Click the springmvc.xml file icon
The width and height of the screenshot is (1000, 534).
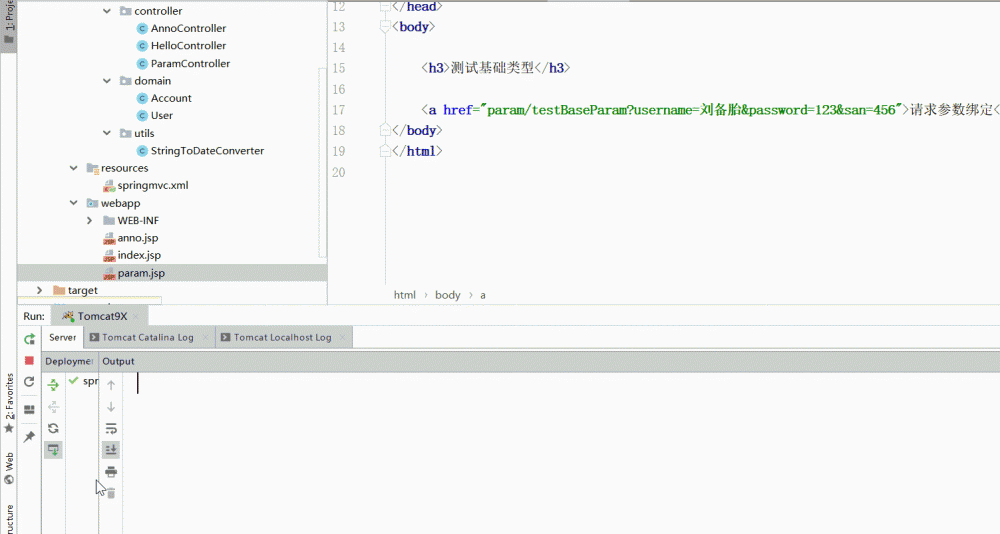click(x=109, y=186)
